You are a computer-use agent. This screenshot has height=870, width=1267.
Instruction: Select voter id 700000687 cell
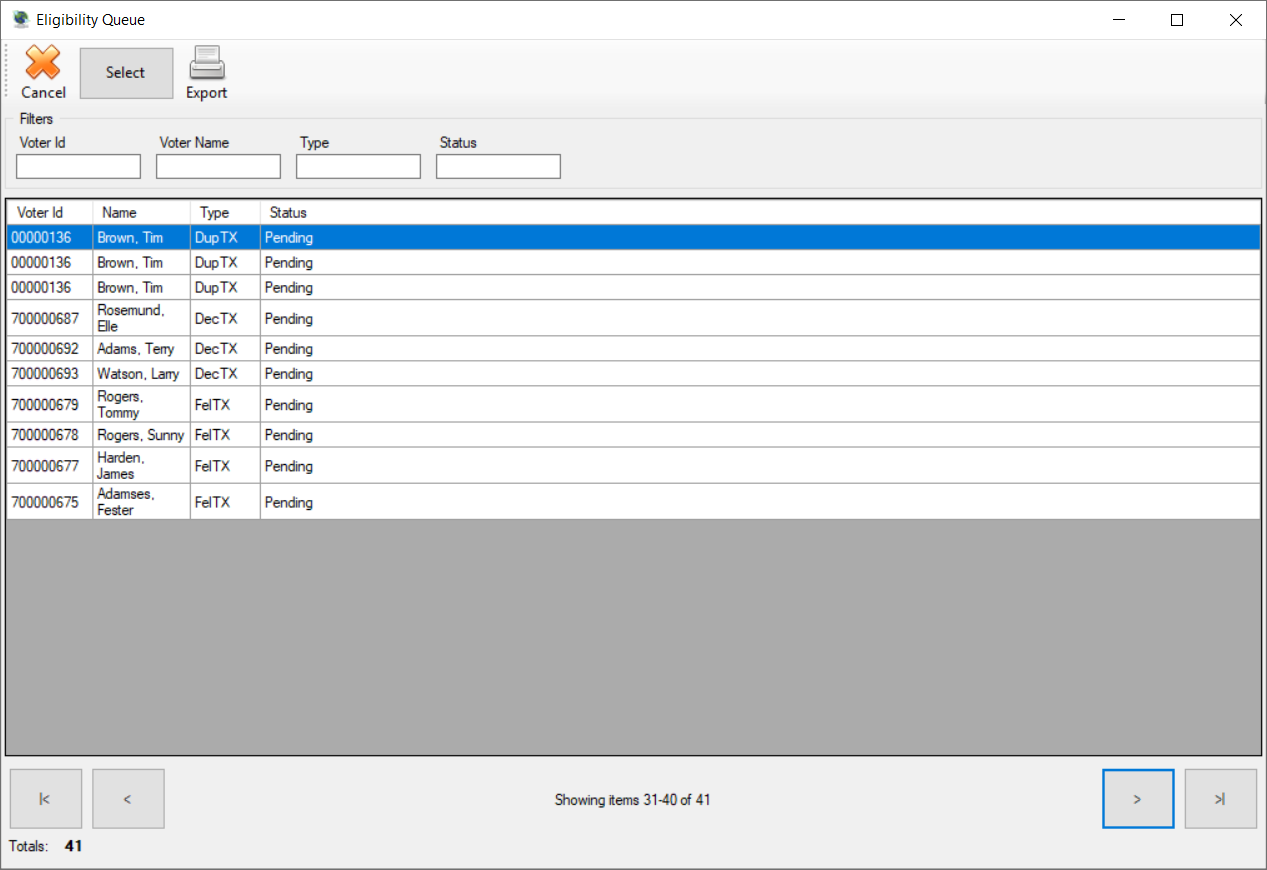click(50, 318)
